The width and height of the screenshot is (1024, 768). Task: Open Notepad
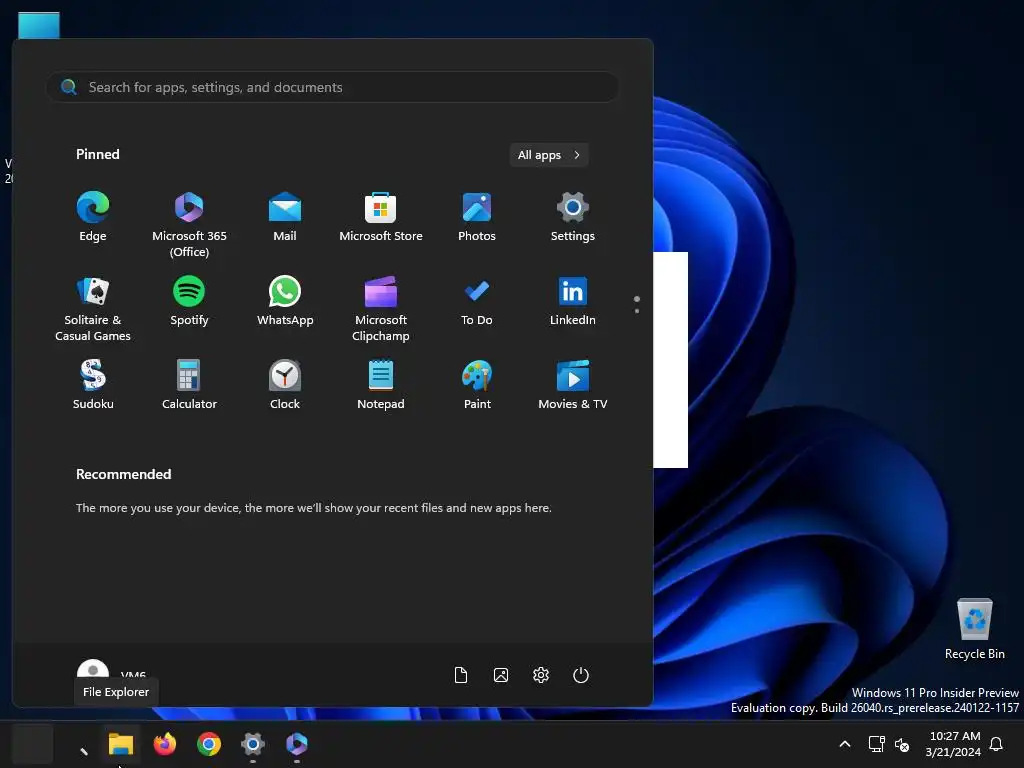381,385
